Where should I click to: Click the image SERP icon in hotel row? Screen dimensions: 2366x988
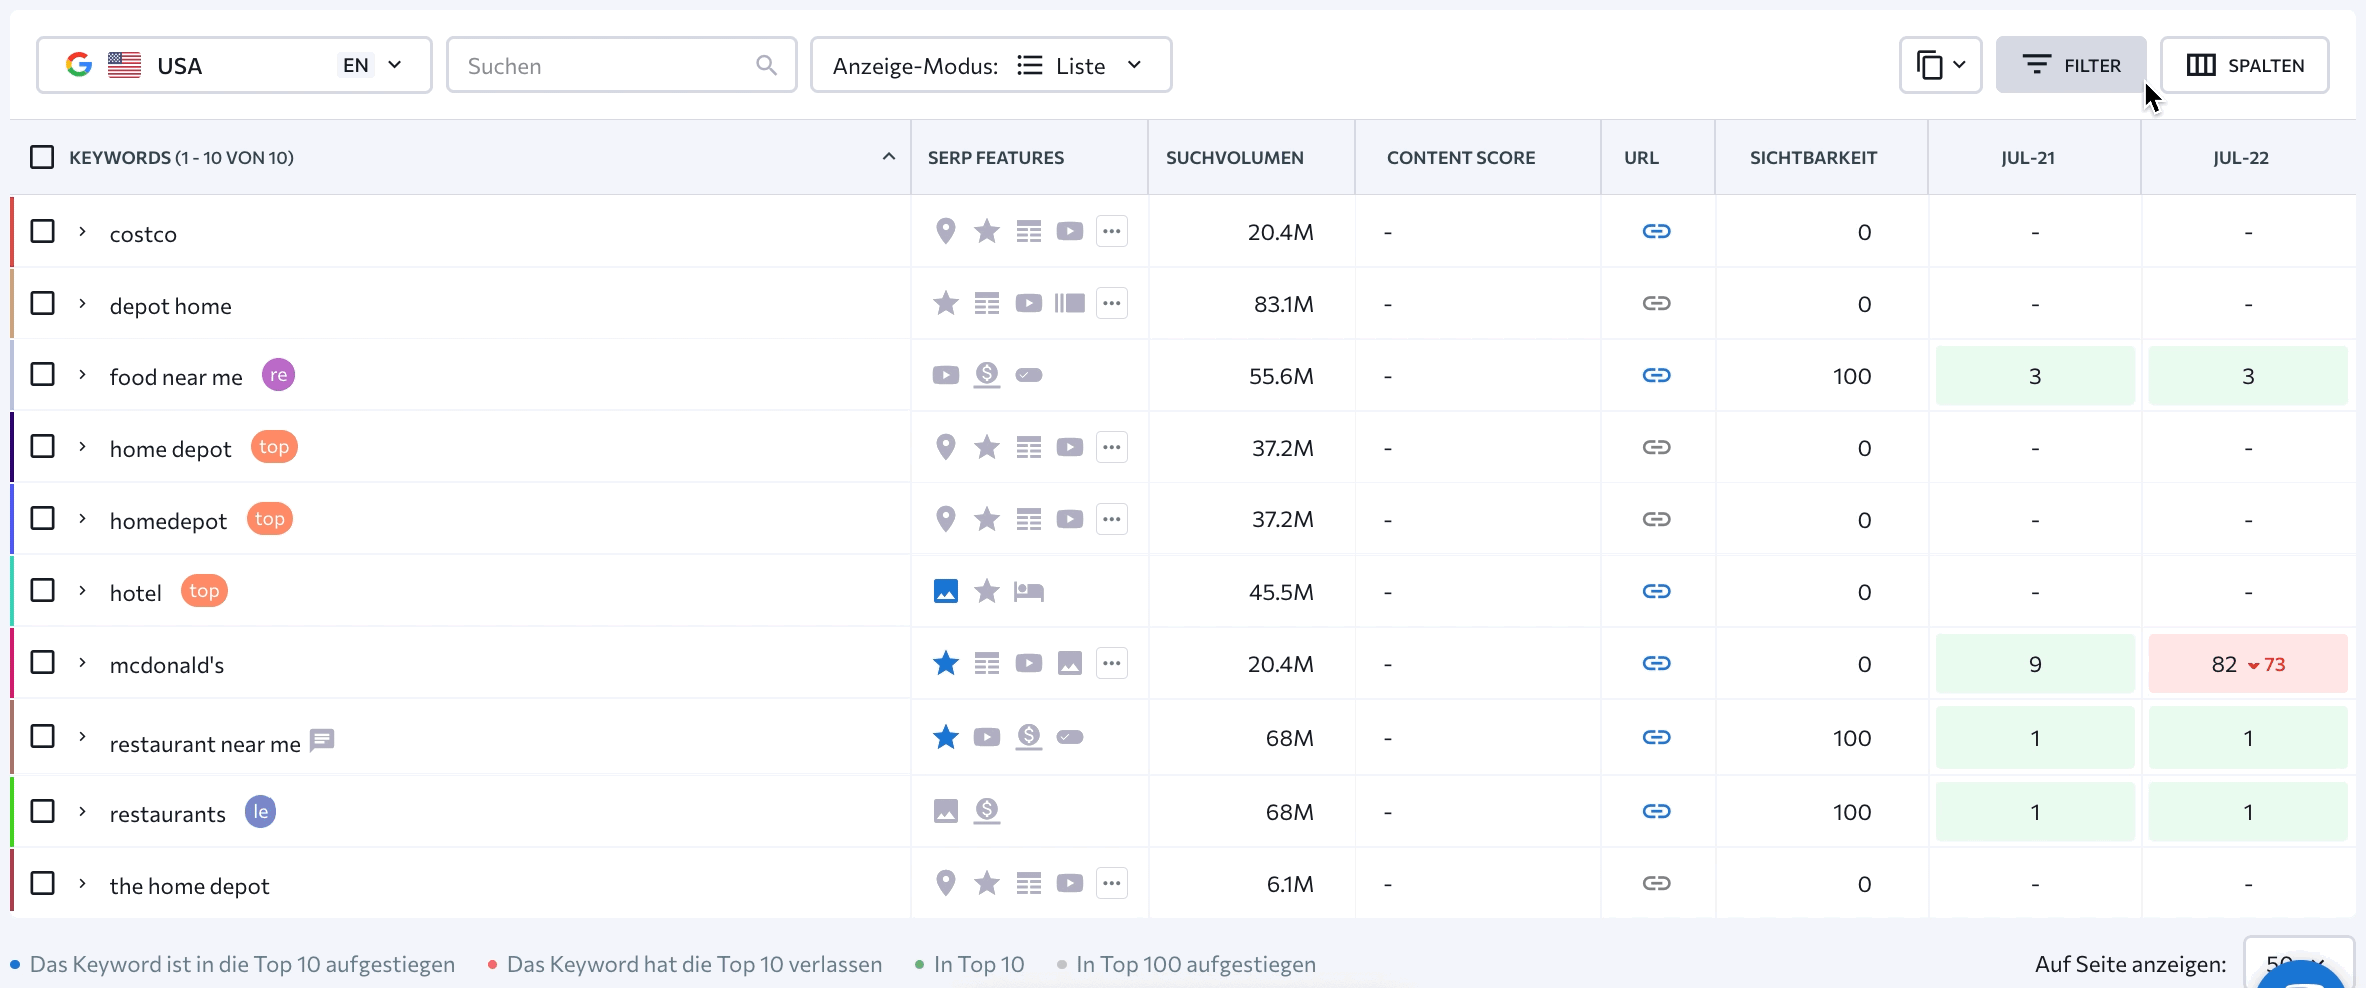coord(945,591)
